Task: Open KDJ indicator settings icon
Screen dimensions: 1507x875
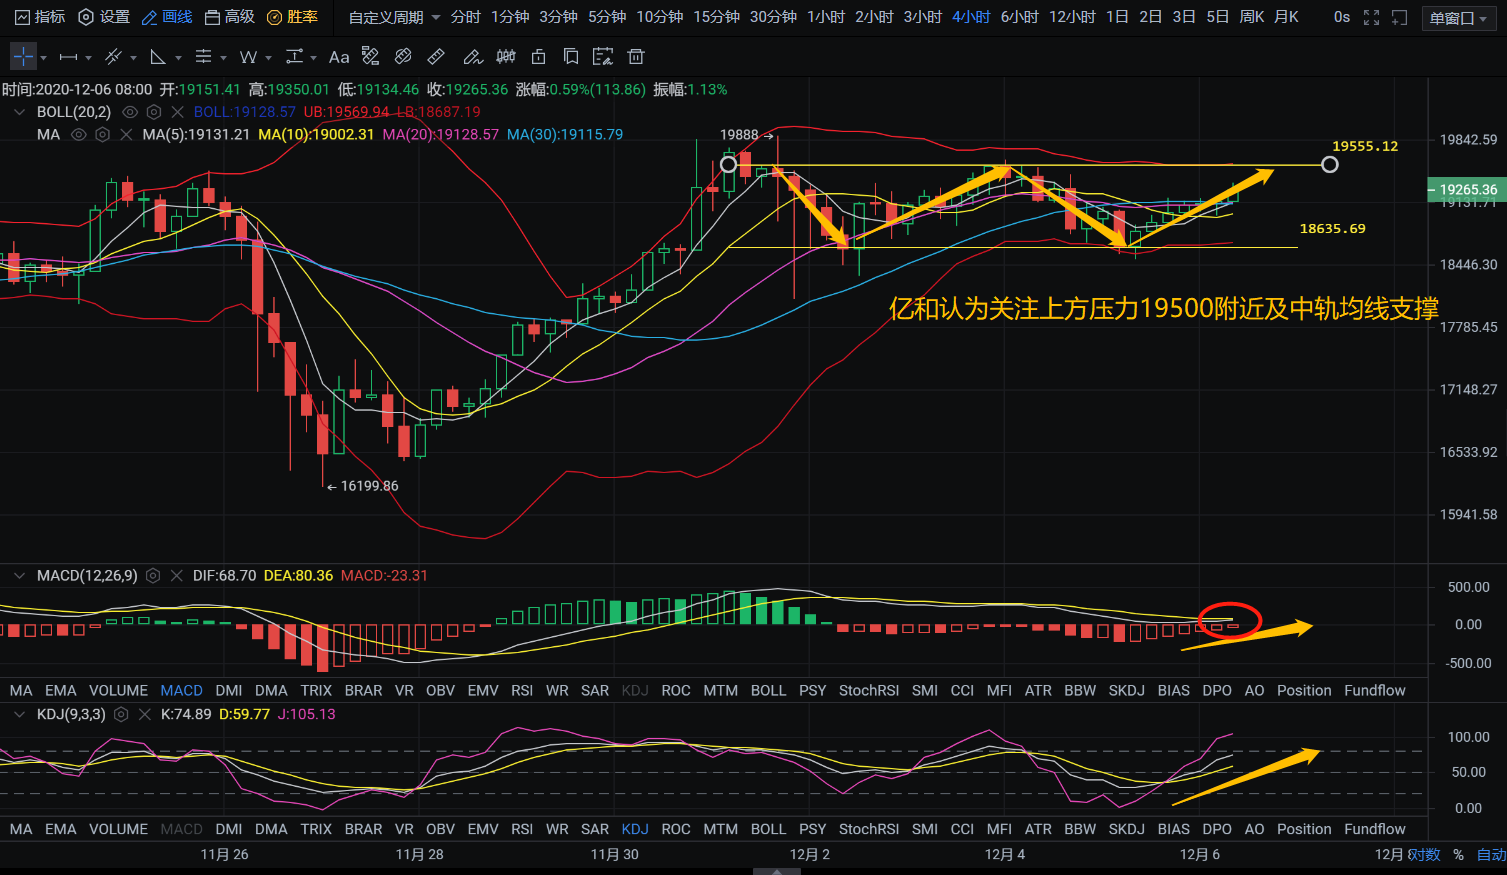Action: coord(121,715)
